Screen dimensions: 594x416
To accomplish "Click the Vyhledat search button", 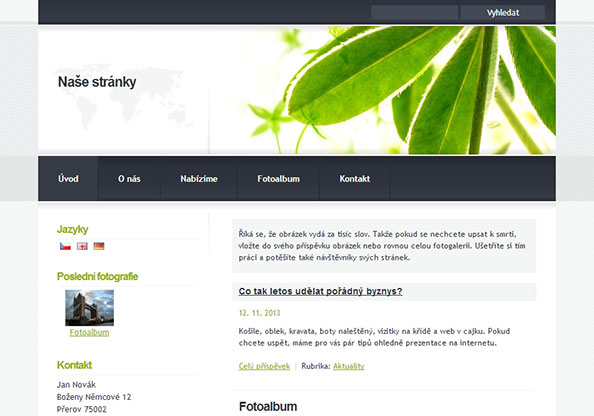I will point(502,13).
